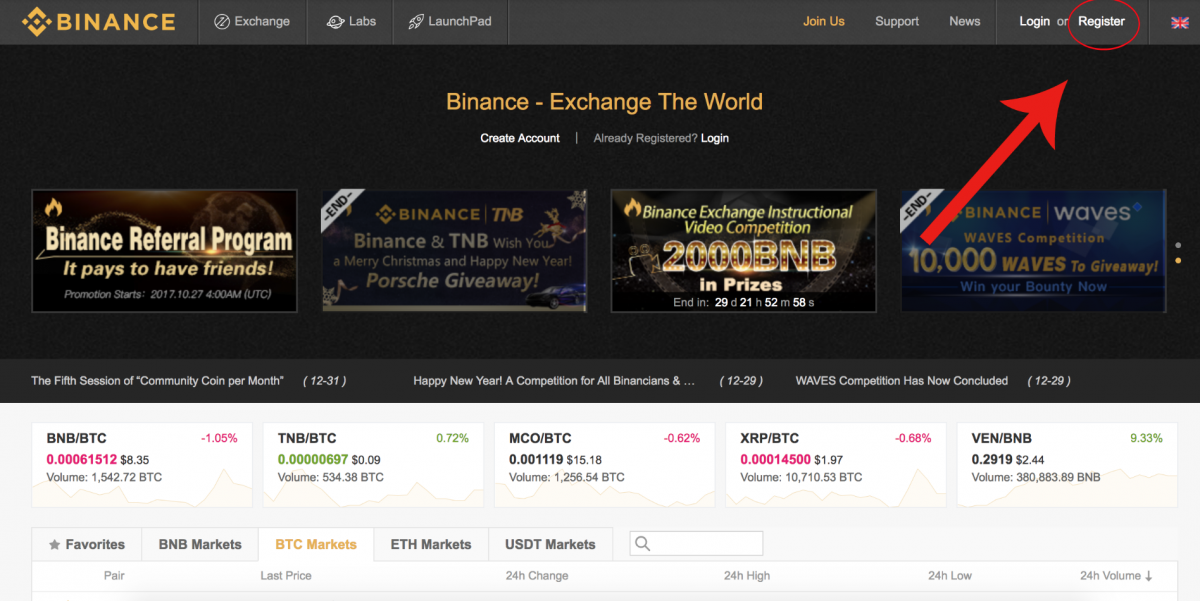Screen dimensions: 1200x601
Task: Sort by Pair column
Action: point(114,576)
